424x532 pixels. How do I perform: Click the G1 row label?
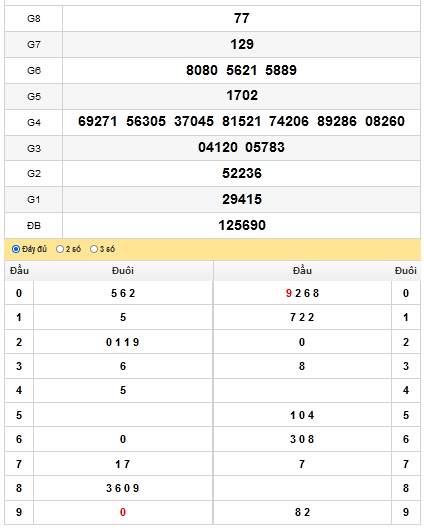pyautogui.click(x=34, y=200)
